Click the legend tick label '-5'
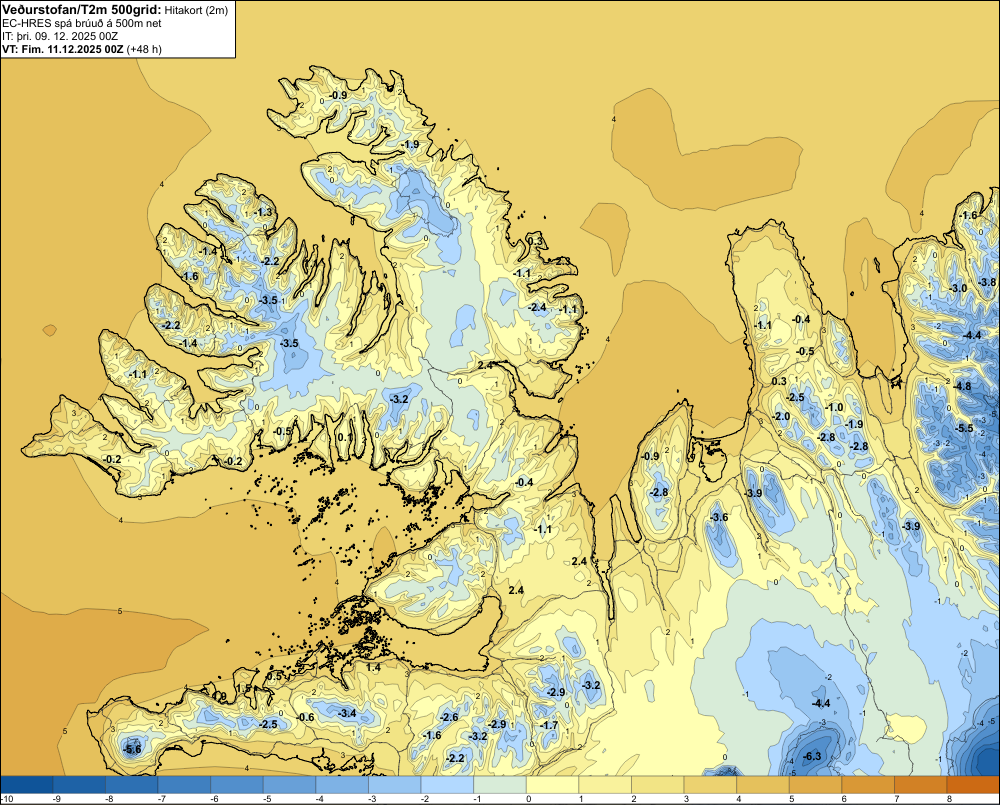 [268, 799]
